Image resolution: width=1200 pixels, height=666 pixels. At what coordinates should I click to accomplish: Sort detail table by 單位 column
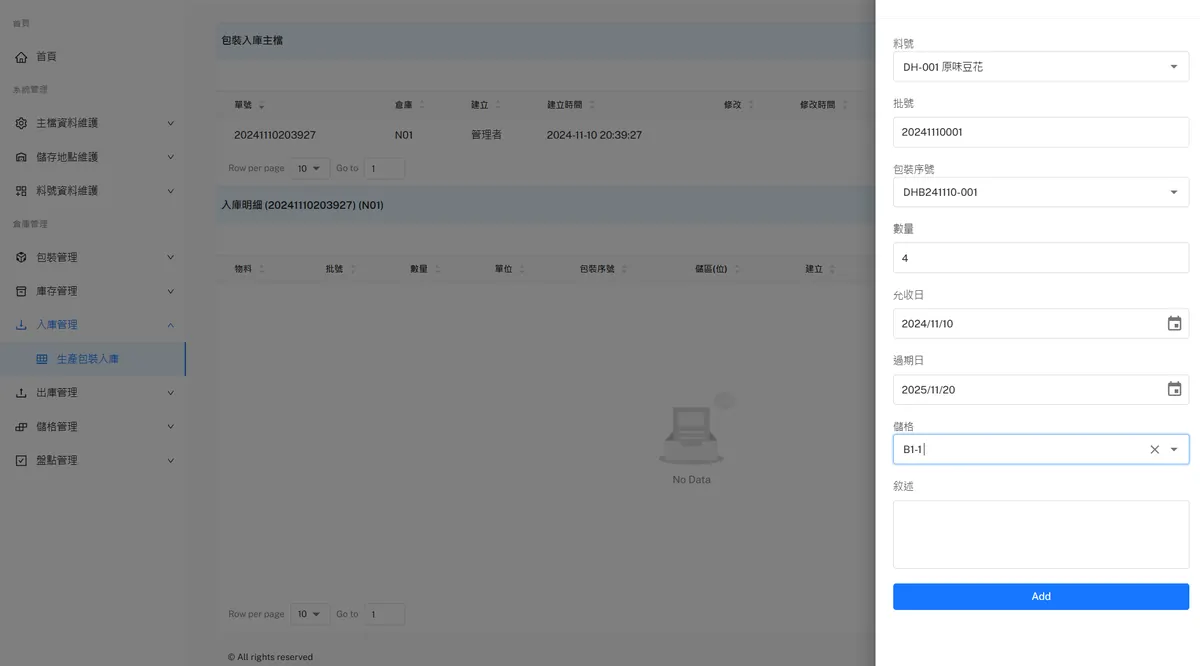pyautogui.click(x=522, y=270)
